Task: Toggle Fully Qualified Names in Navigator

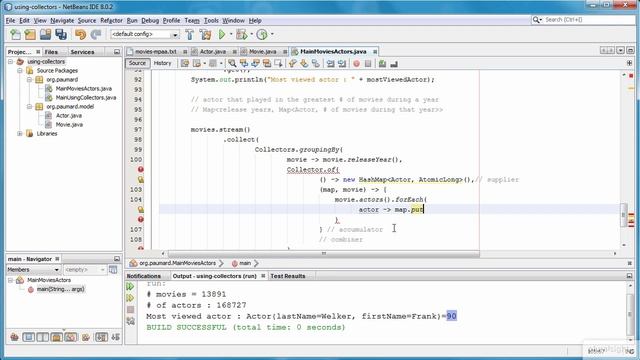Action: coord(86,337)
